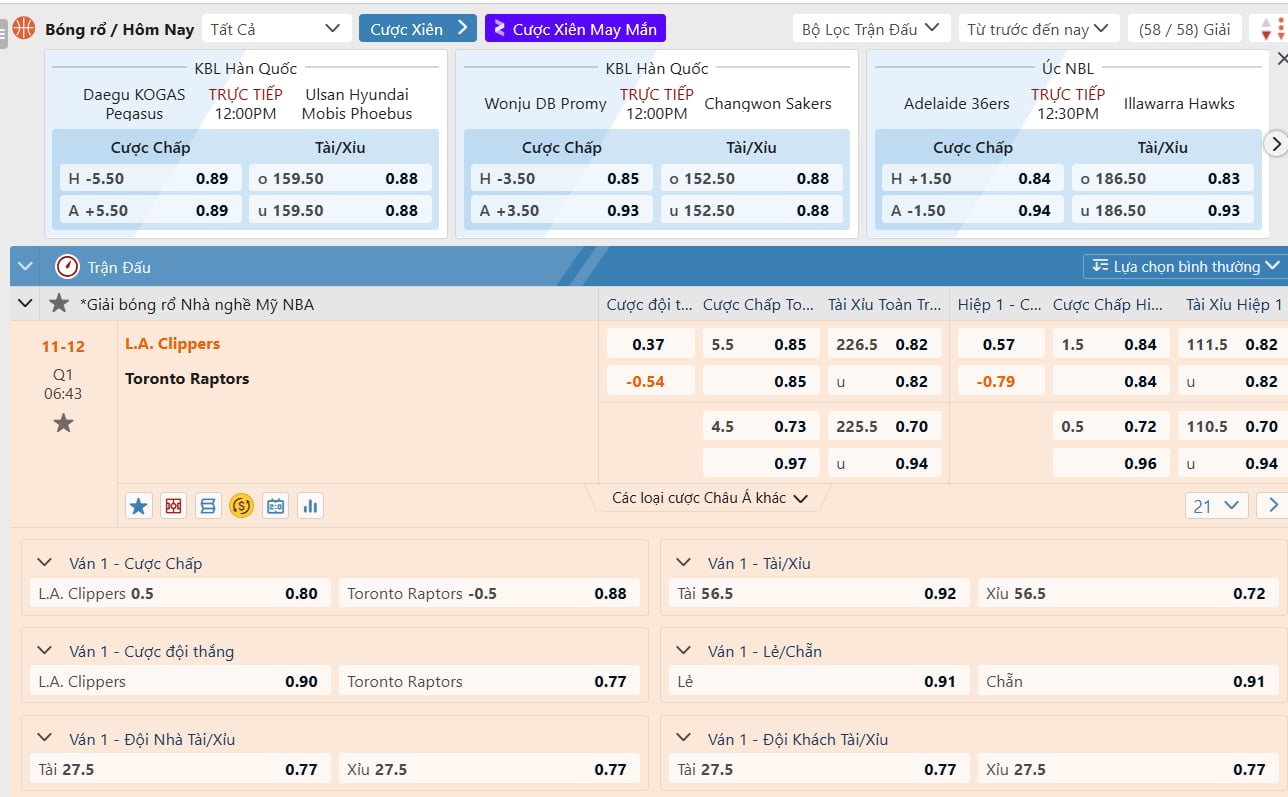Select away team Xỉu 27.5 at 0.77

1128,769
